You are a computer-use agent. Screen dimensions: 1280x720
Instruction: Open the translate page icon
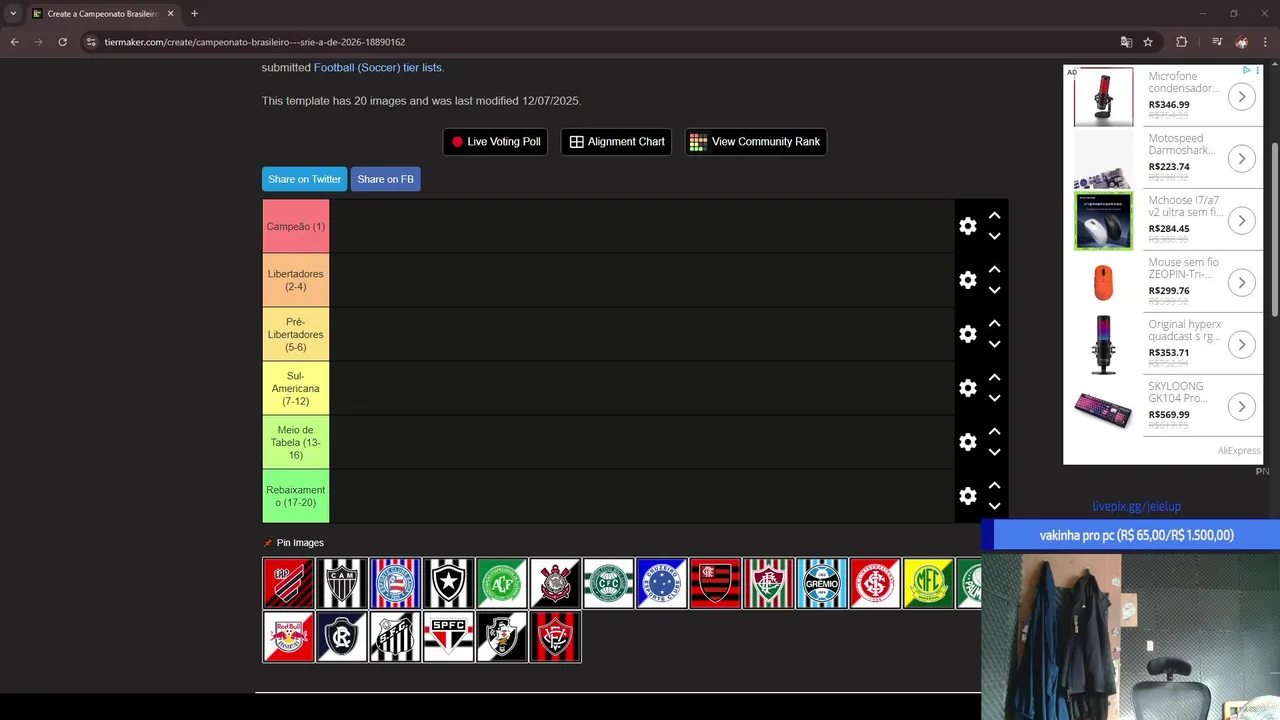(x=1126, y=42)
